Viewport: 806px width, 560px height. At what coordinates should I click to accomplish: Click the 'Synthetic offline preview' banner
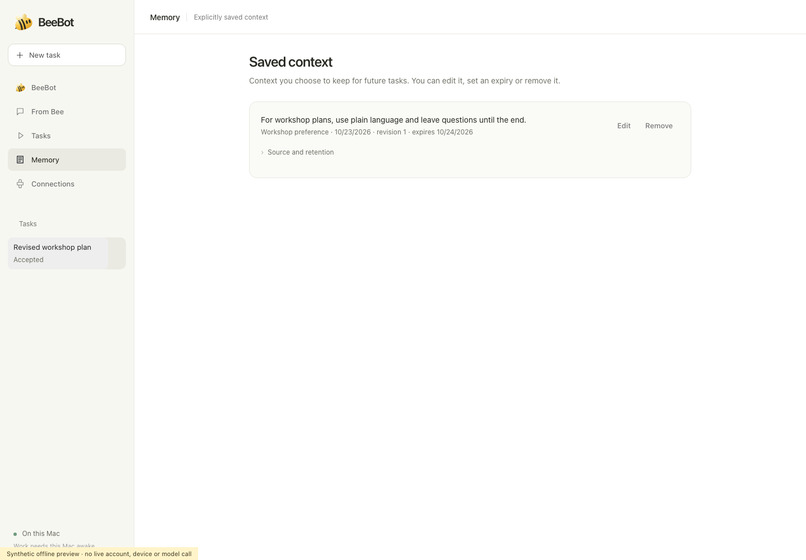point(99,554)
